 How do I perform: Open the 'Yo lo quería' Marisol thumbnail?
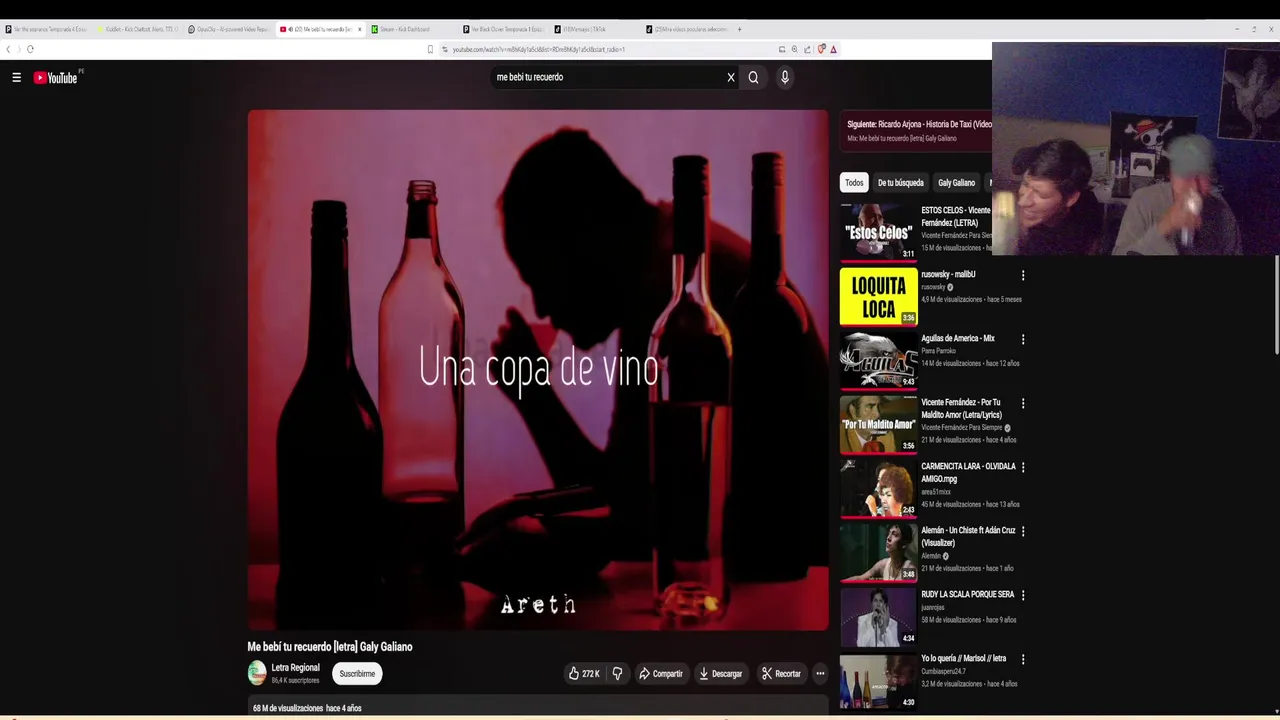(878, 680)
